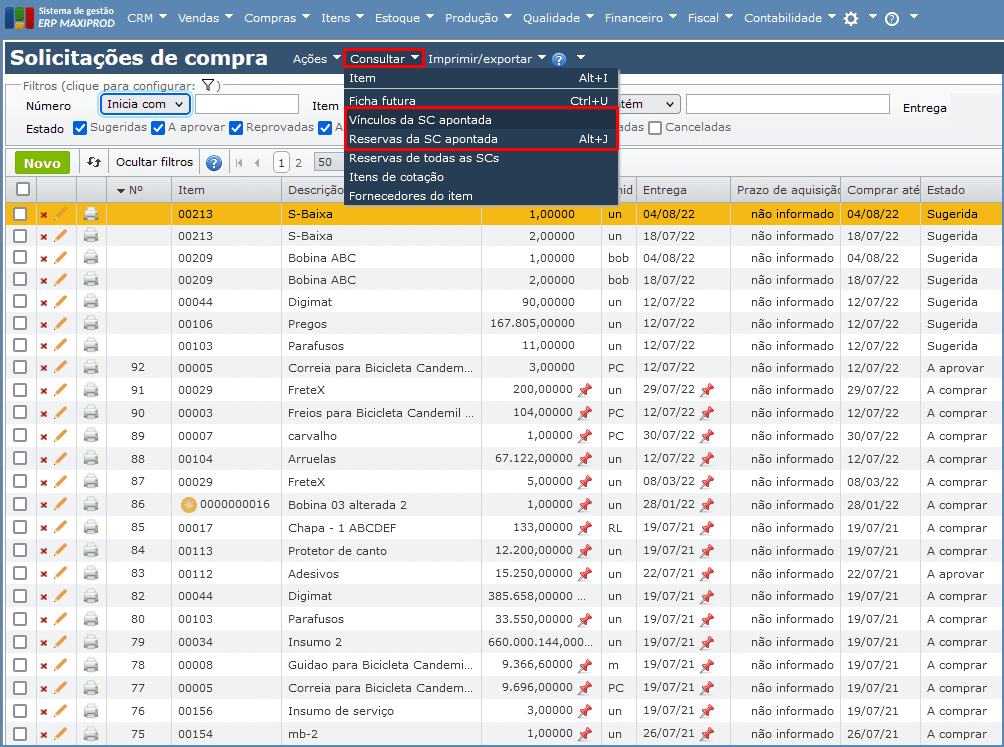Uncheck the Sugeridas state filter

tap(81, 128)
